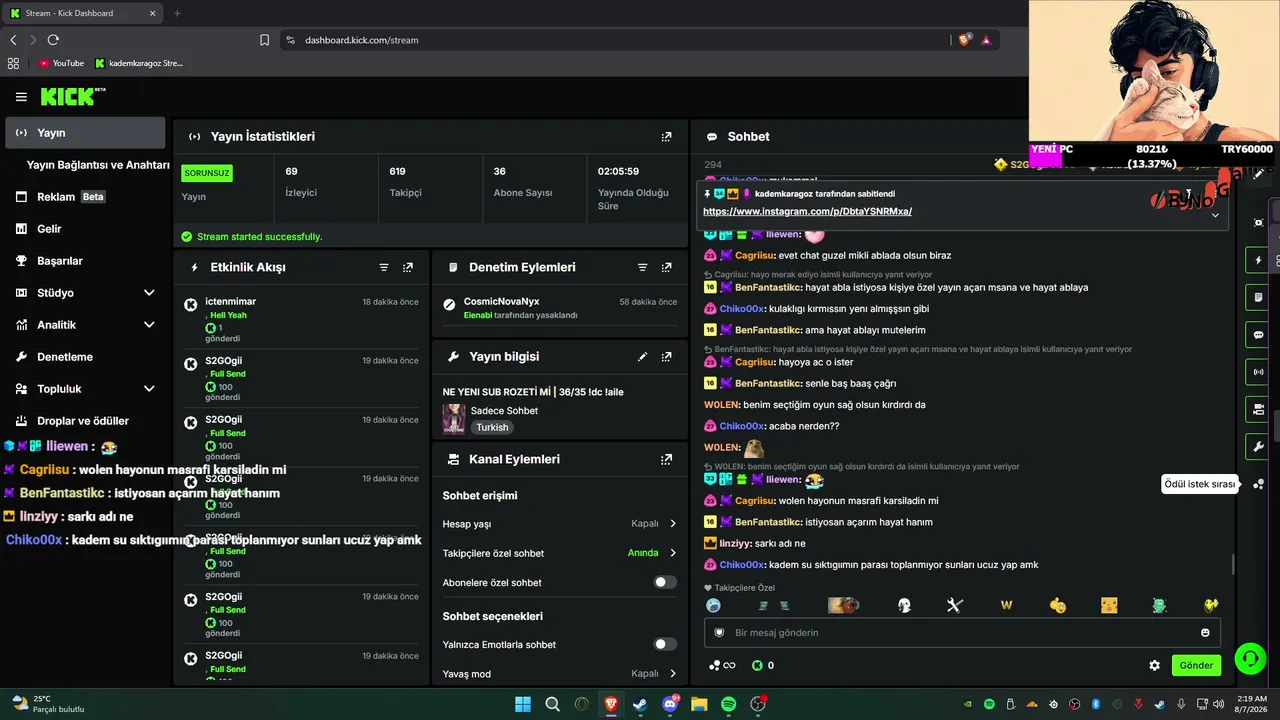The width and height of the screenshot is (1280, 720).
Task: Open Başarılar page
Action: coord(85,261)
